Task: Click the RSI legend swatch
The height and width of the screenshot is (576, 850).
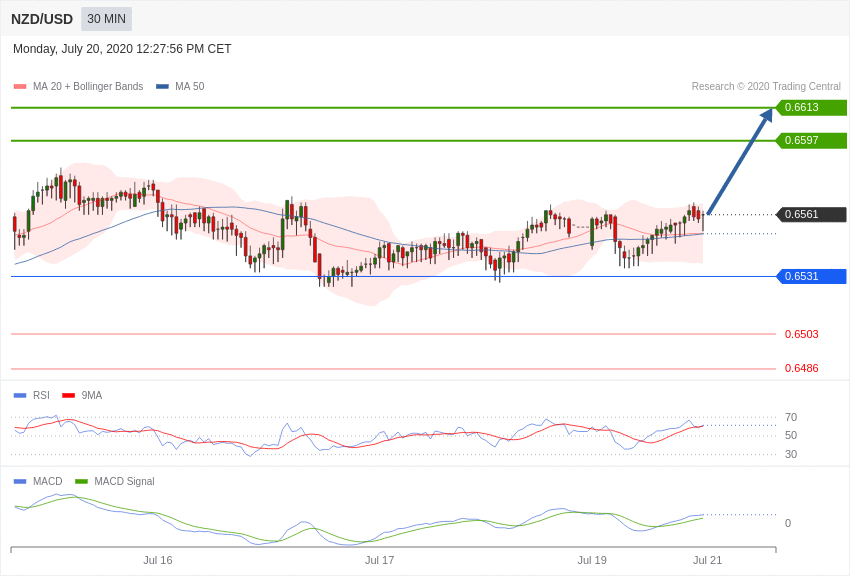Action: (x=20, y=396)
